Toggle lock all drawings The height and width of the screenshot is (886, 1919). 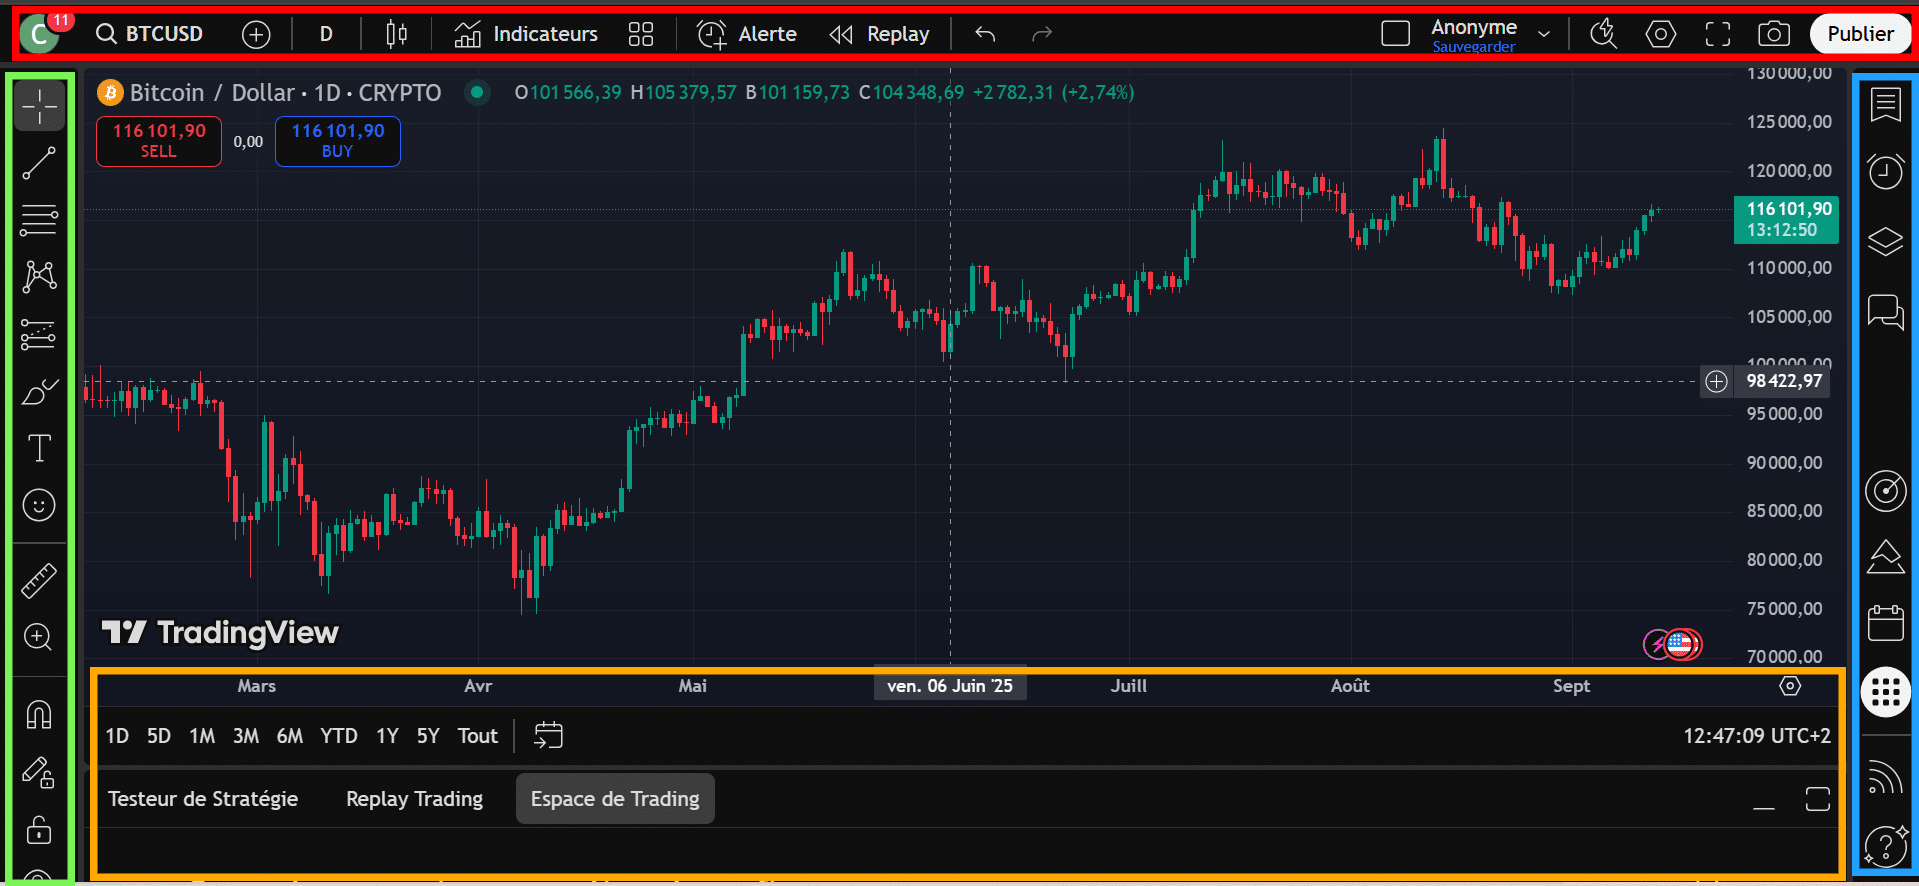[39, 830]
